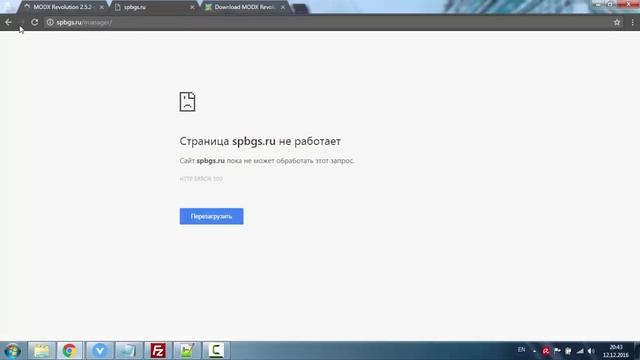This screenshot has width=640, height=360.
Task: Reload page with refresh icon
Action: point(35,22)
